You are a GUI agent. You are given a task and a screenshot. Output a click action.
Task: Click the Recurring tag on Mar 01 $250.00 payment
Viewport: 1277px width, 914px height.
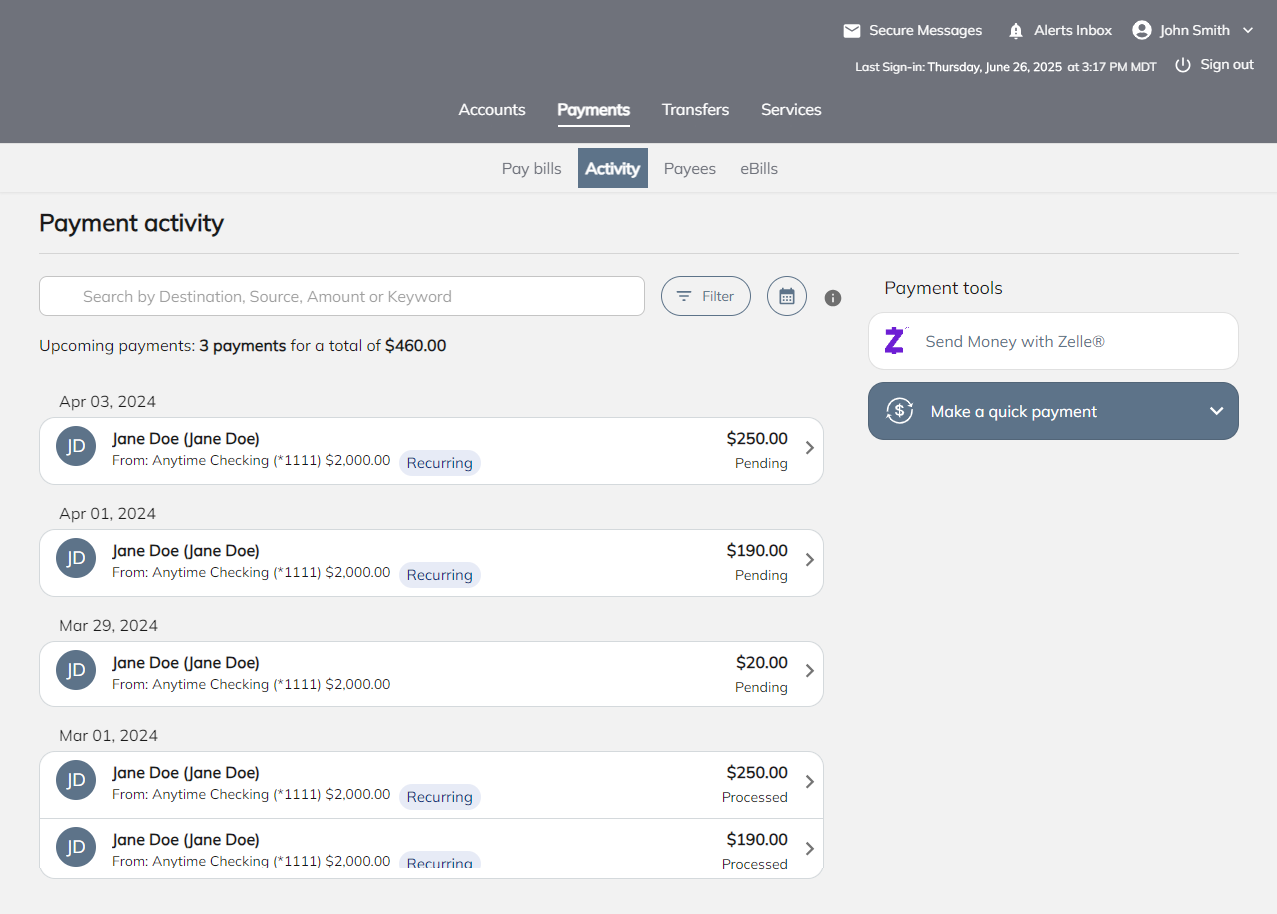click(440, 797)
